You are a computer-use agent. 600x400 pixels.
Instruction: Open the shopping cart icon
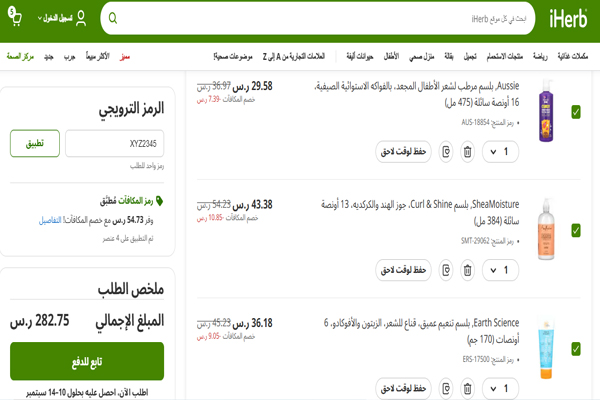point(15,16)
